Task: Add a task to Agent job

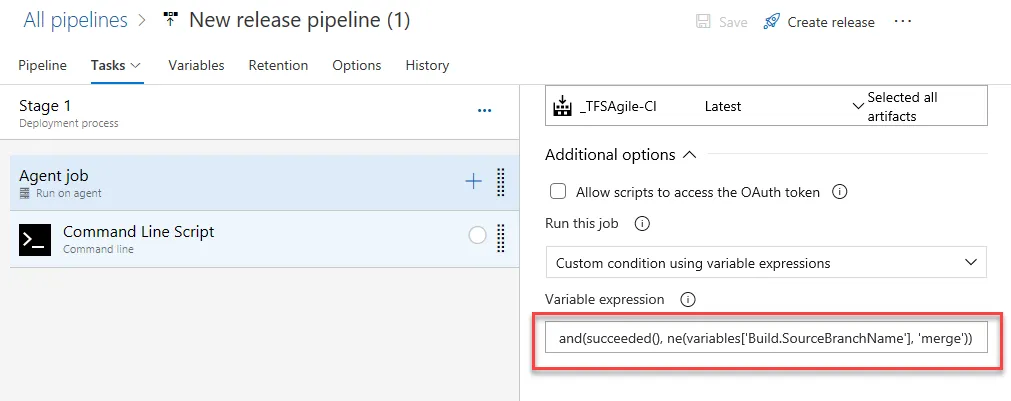Action: click(x=473, y=181)
